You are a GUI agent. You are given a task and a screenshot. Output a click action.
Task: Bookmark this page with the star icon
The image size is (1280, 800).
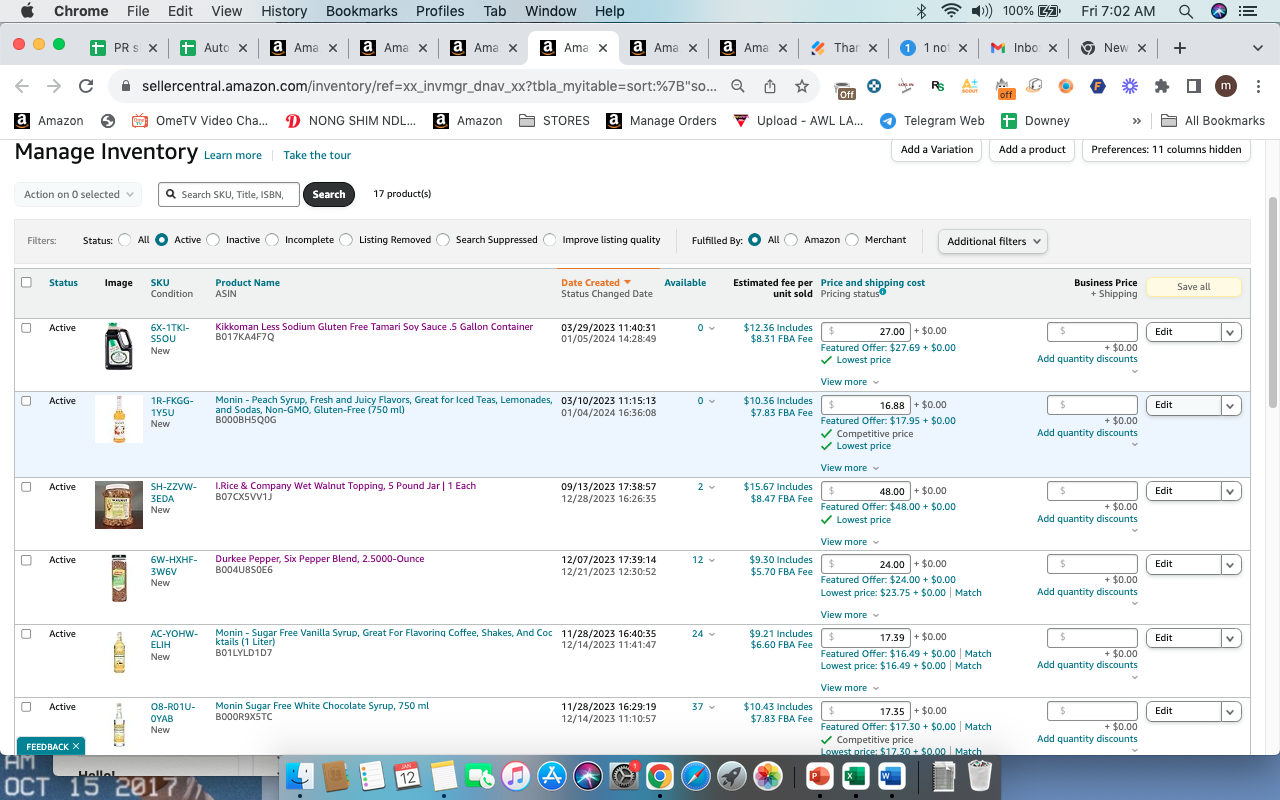tap(801, 87)
